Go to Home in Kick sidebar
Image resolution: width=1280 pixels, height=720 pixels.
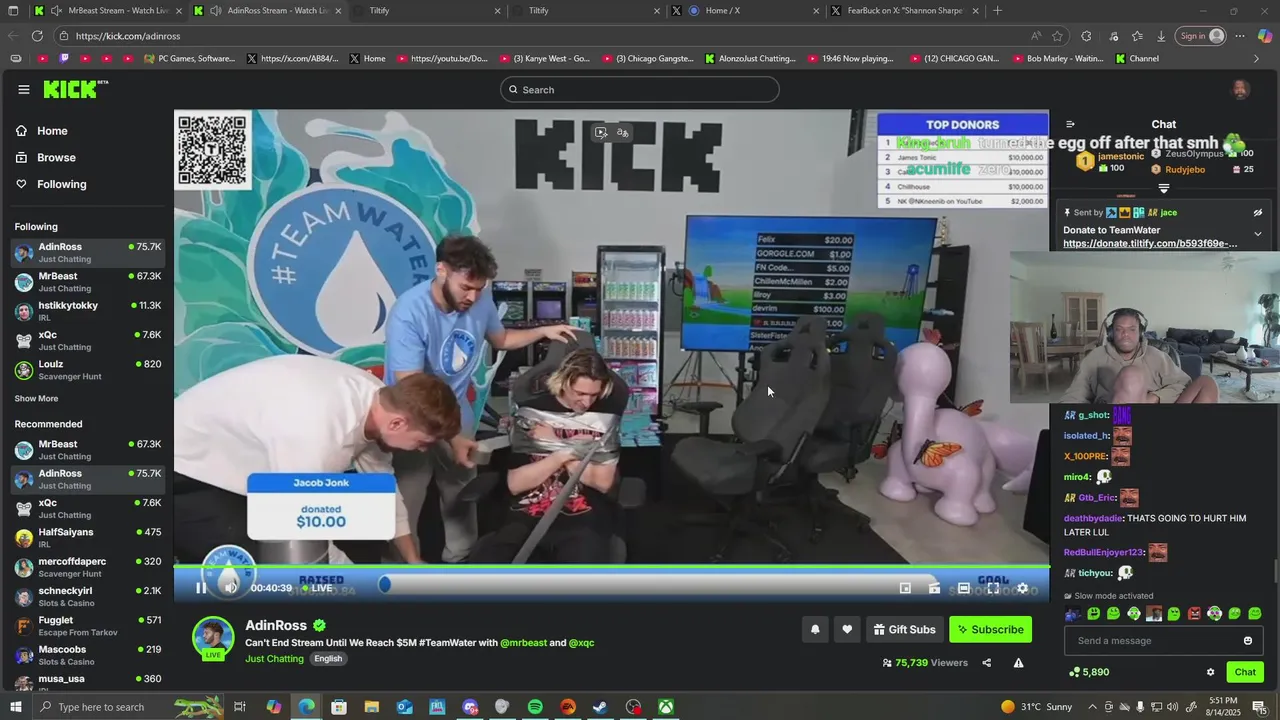point(52,131)
